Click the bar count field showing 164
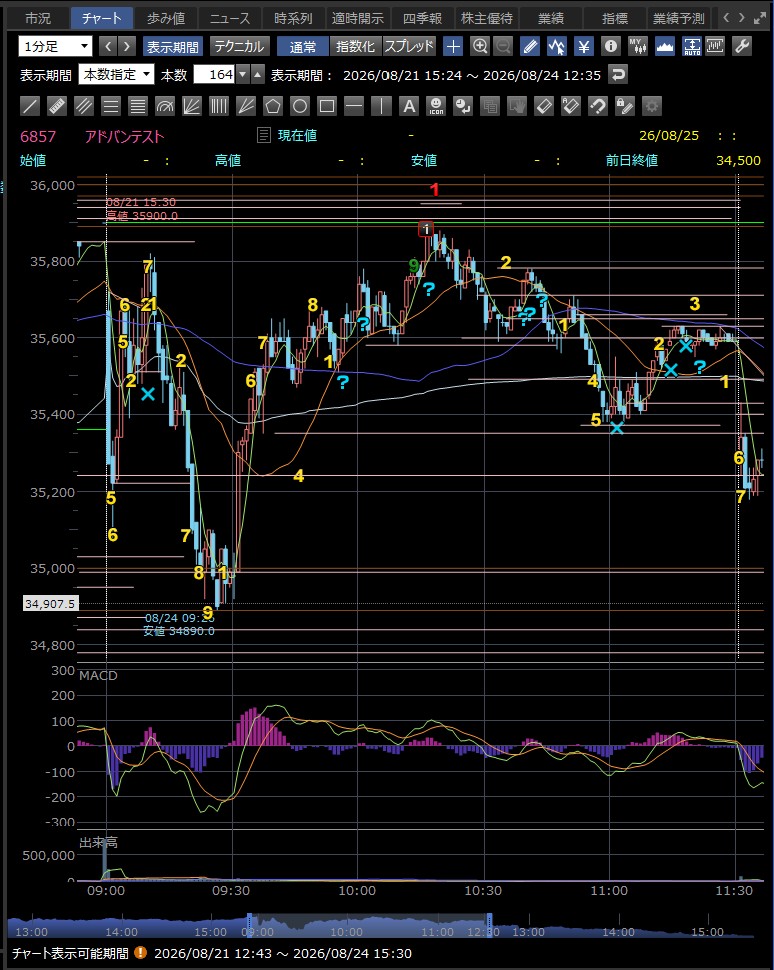Image resolution: width=774 pixels, height=970 pixels. pyautogui.click(x=215, y=75)
